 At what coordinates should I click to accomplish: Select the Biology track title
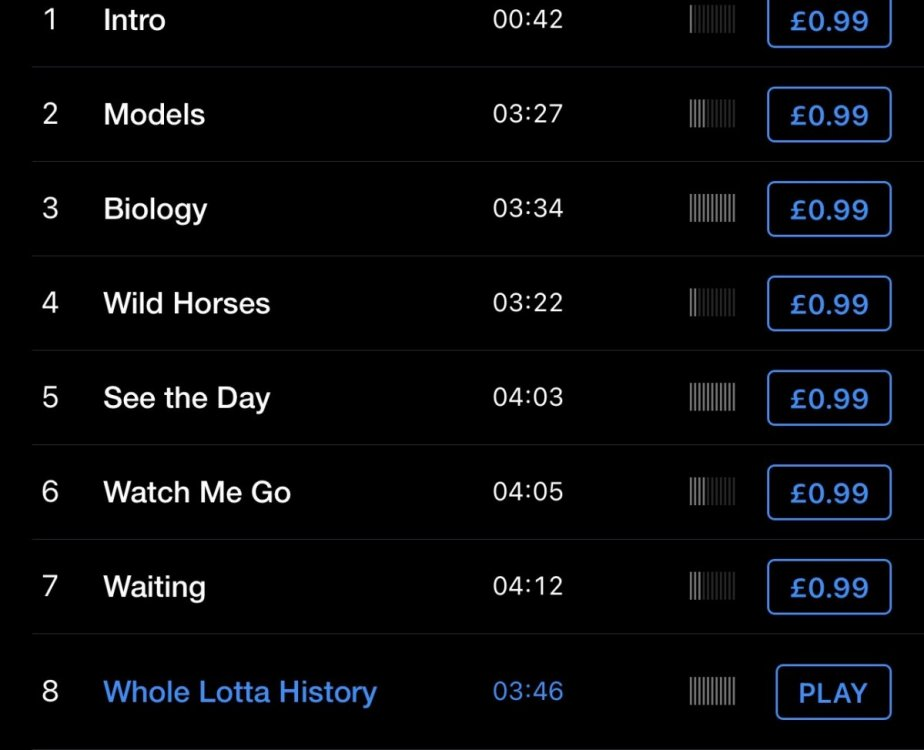[155, 209]
